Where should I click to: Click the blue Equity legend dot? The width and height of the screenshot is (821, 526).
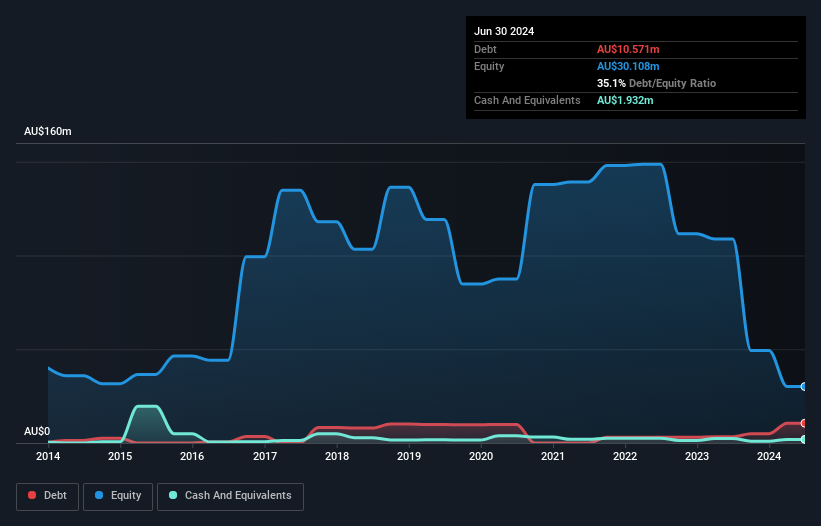tap(99, 495)
